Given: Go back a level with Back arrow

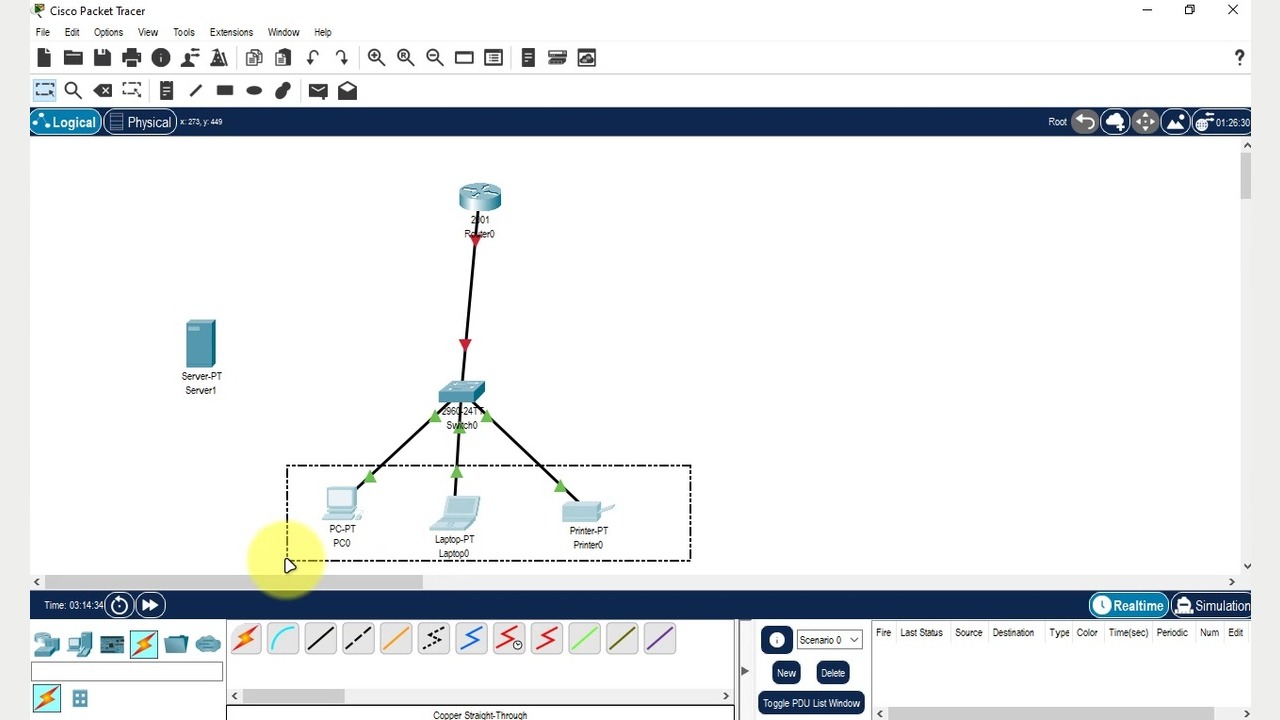Looking at the screenshot, I should tap(1085, 122).
